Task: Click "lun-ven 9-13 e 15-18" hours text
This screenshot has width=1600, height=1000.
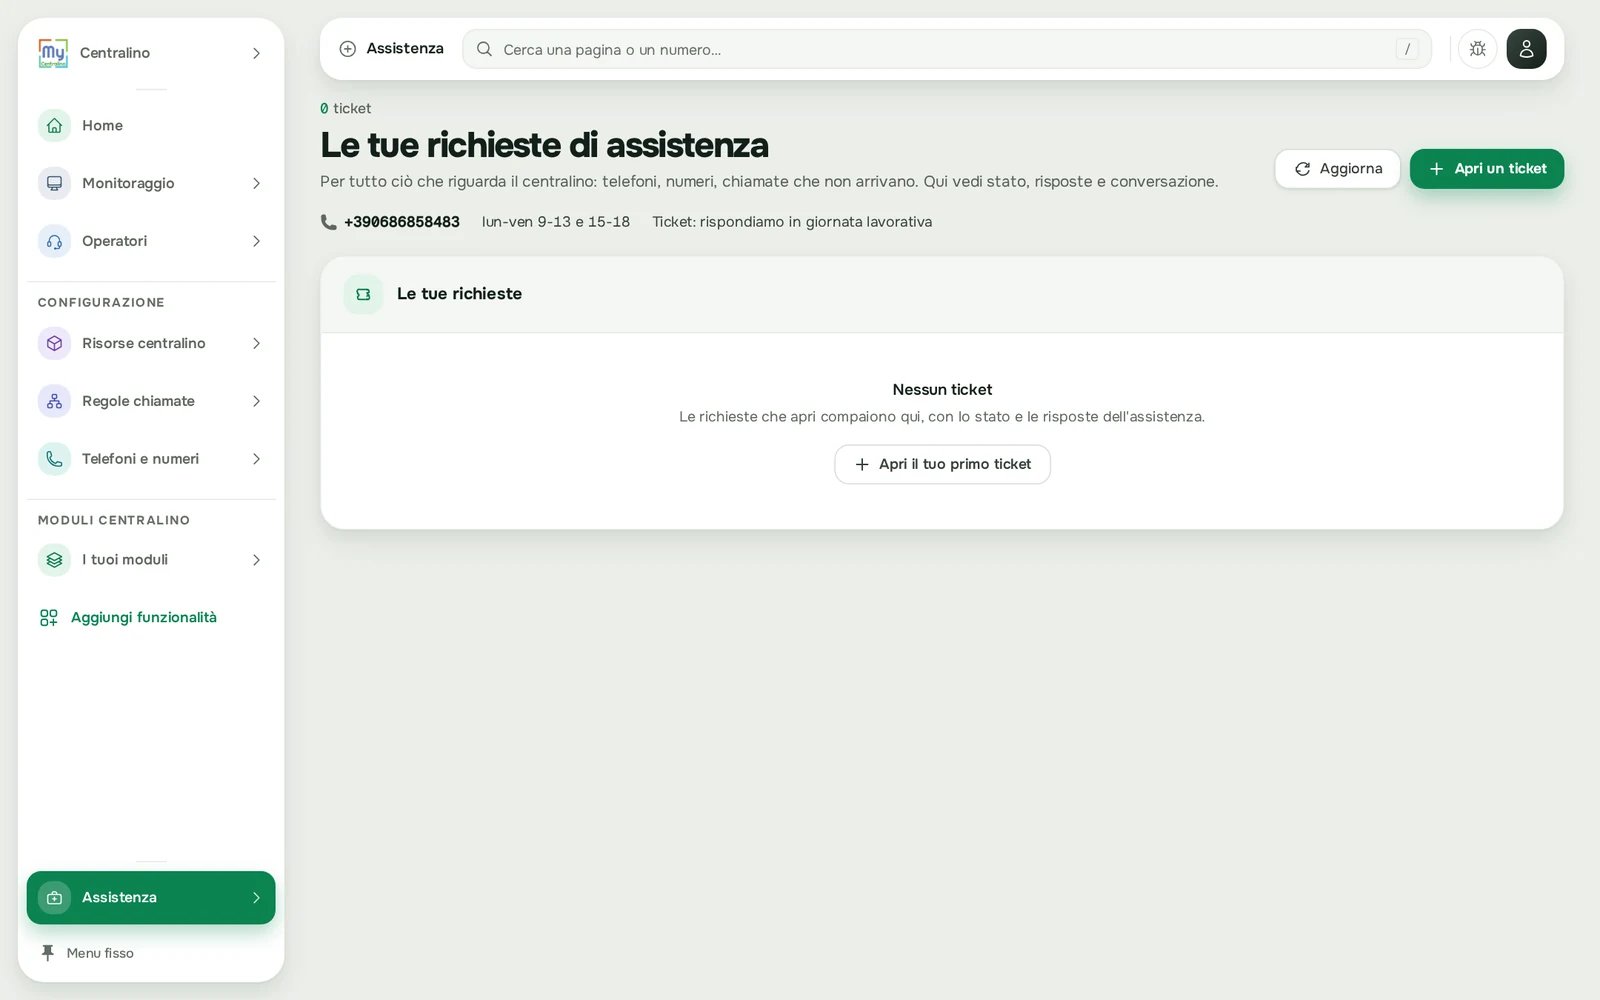Action: [556, 222]
